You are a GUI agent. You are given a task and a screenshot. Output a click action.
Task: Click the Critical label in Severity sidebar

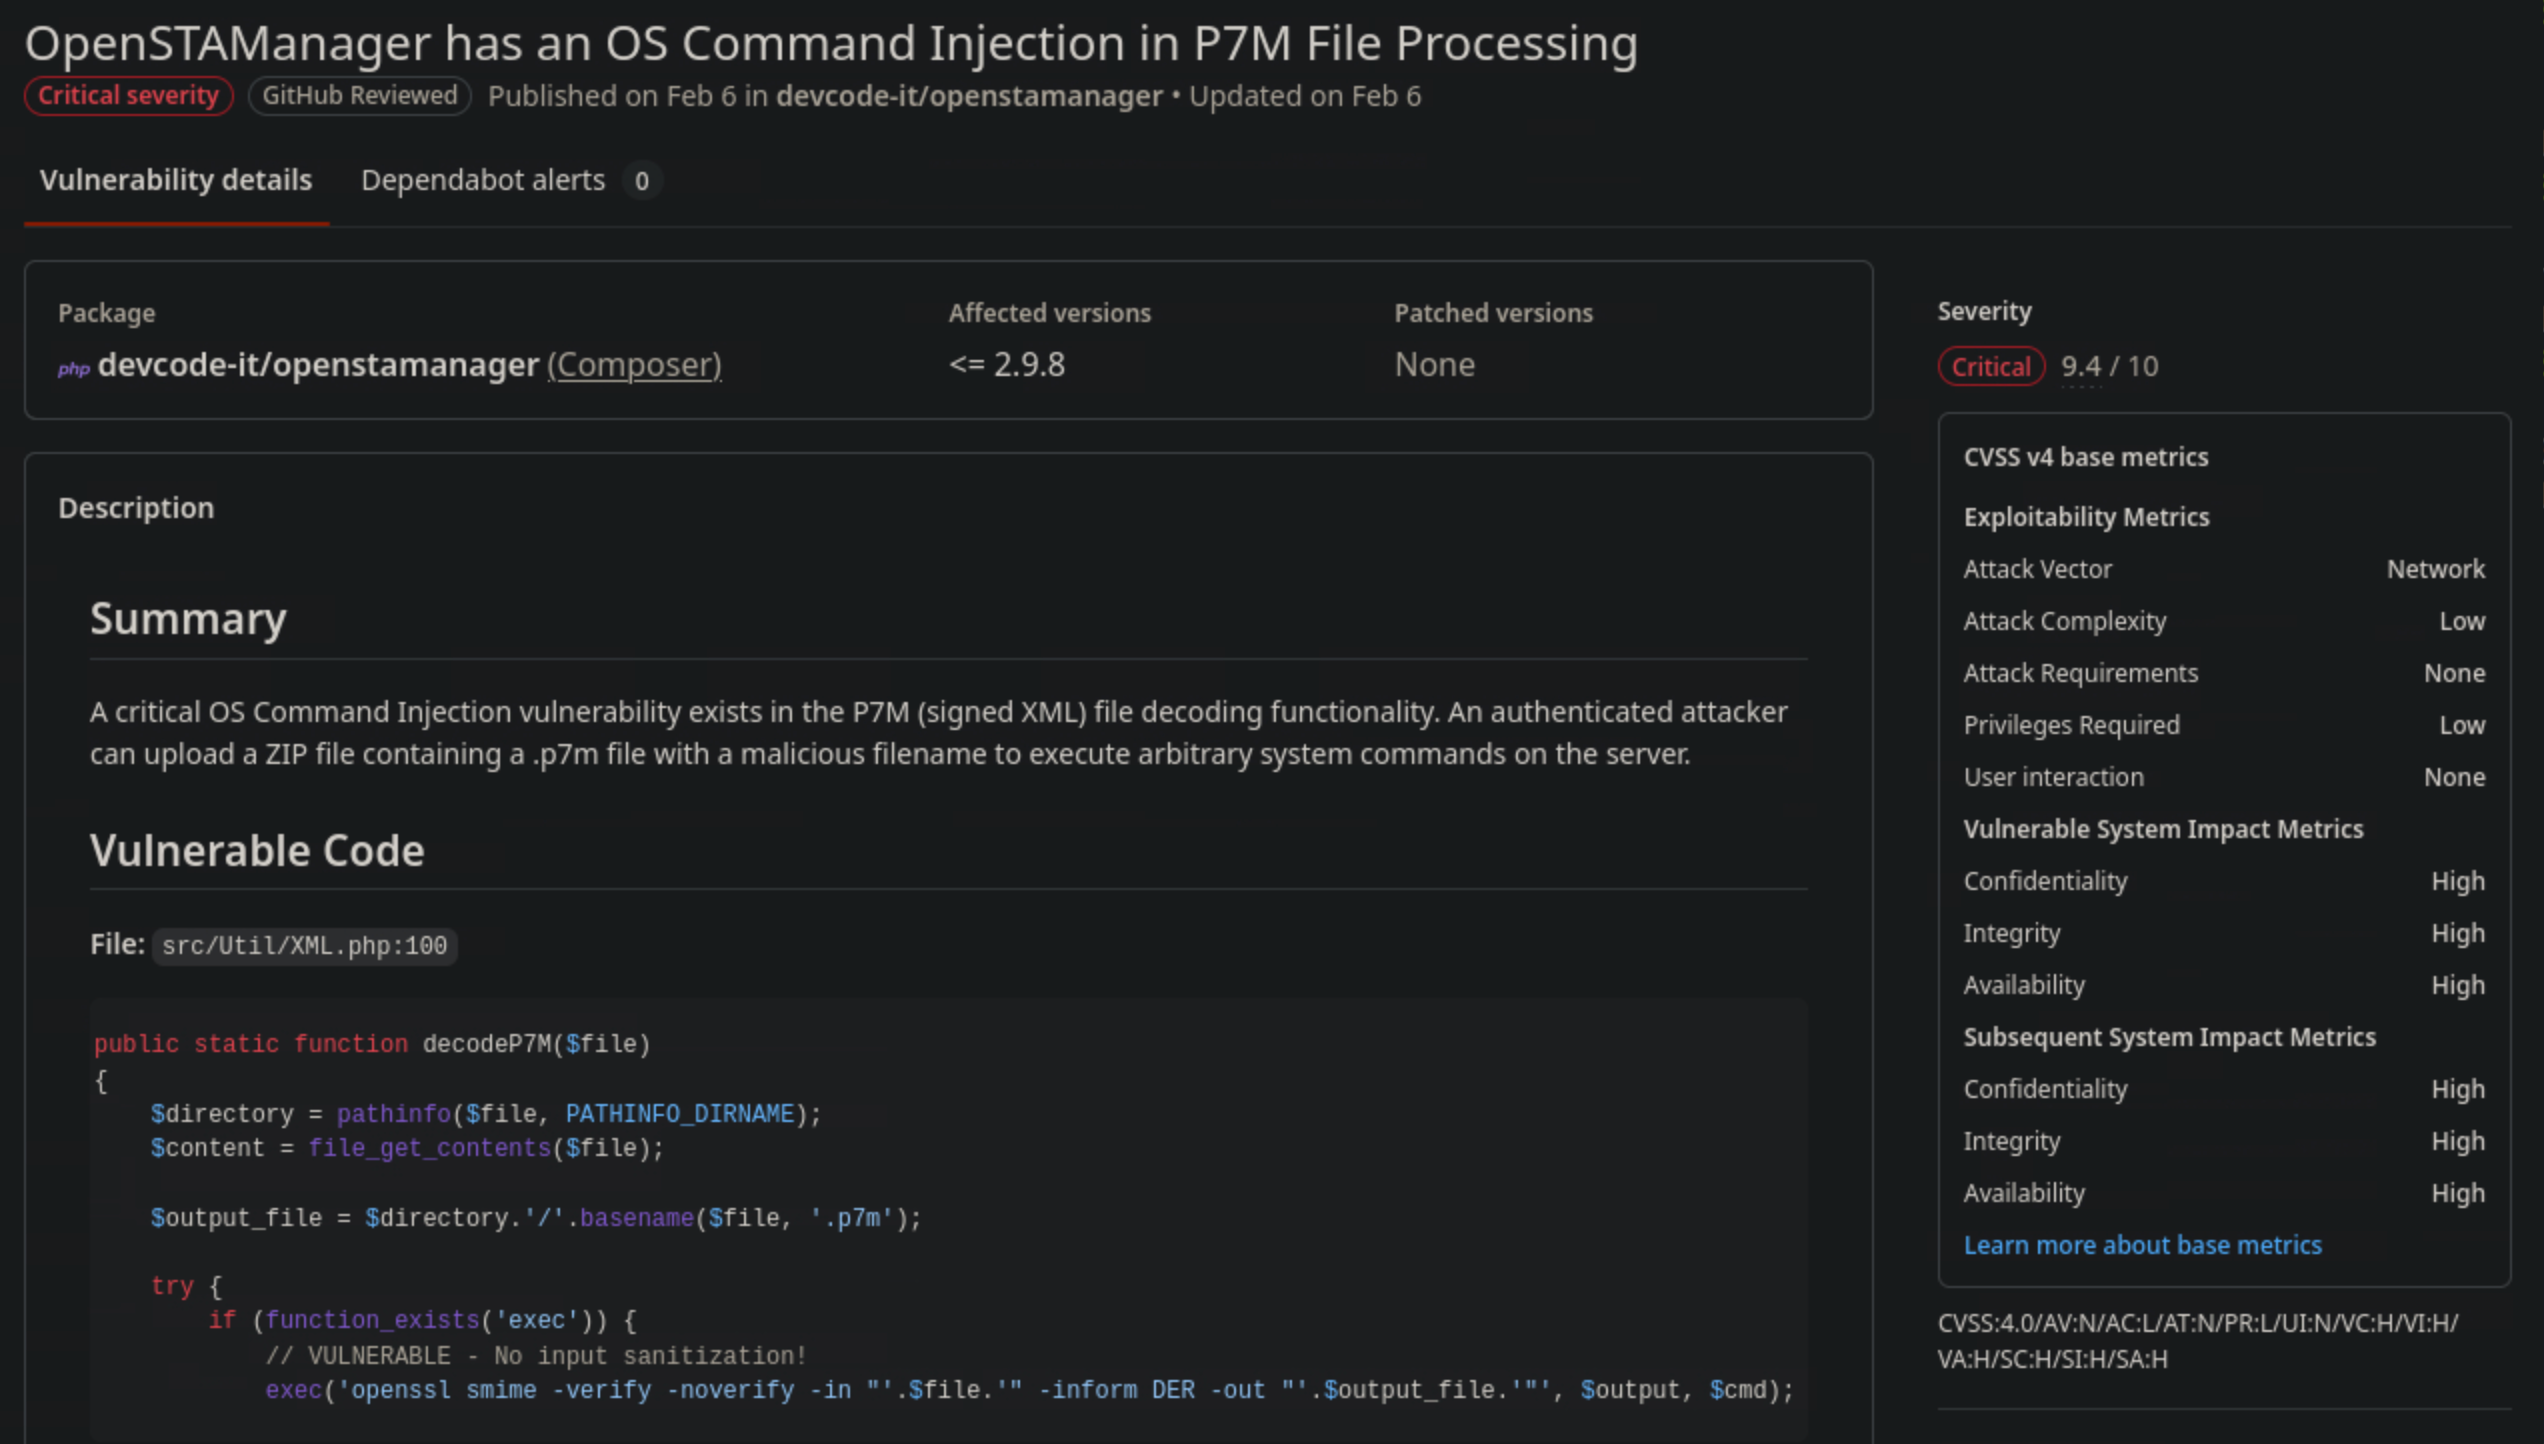click(1991, 366)
